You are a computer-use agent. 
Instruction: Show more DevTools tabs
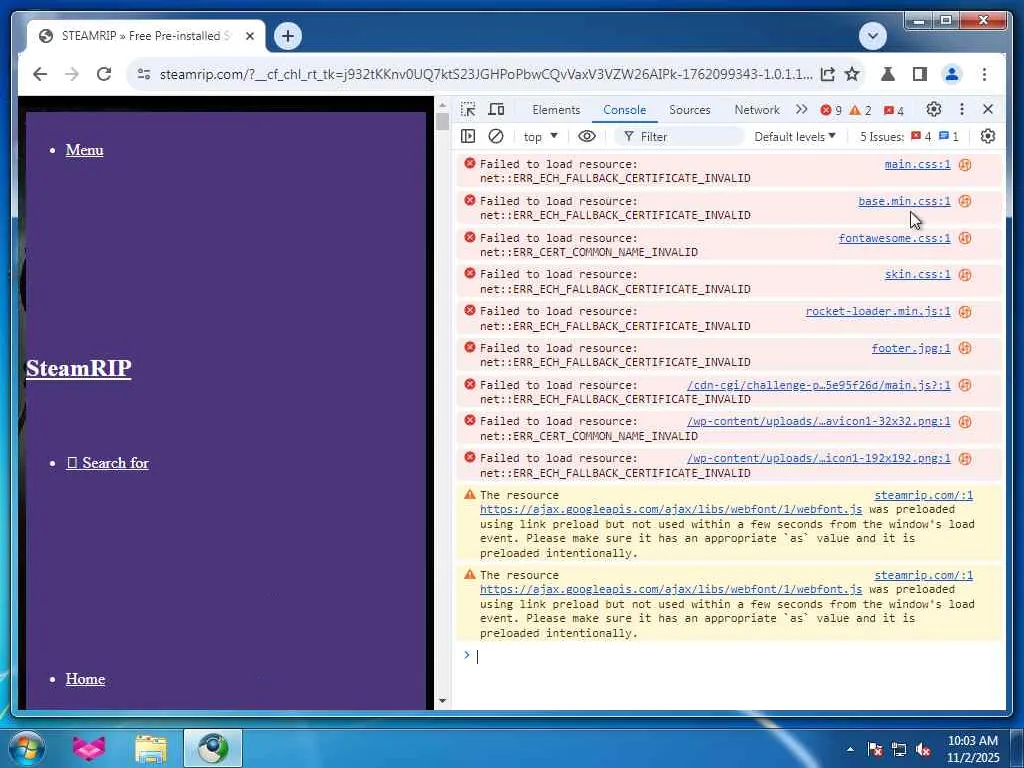tap(801, 109)
